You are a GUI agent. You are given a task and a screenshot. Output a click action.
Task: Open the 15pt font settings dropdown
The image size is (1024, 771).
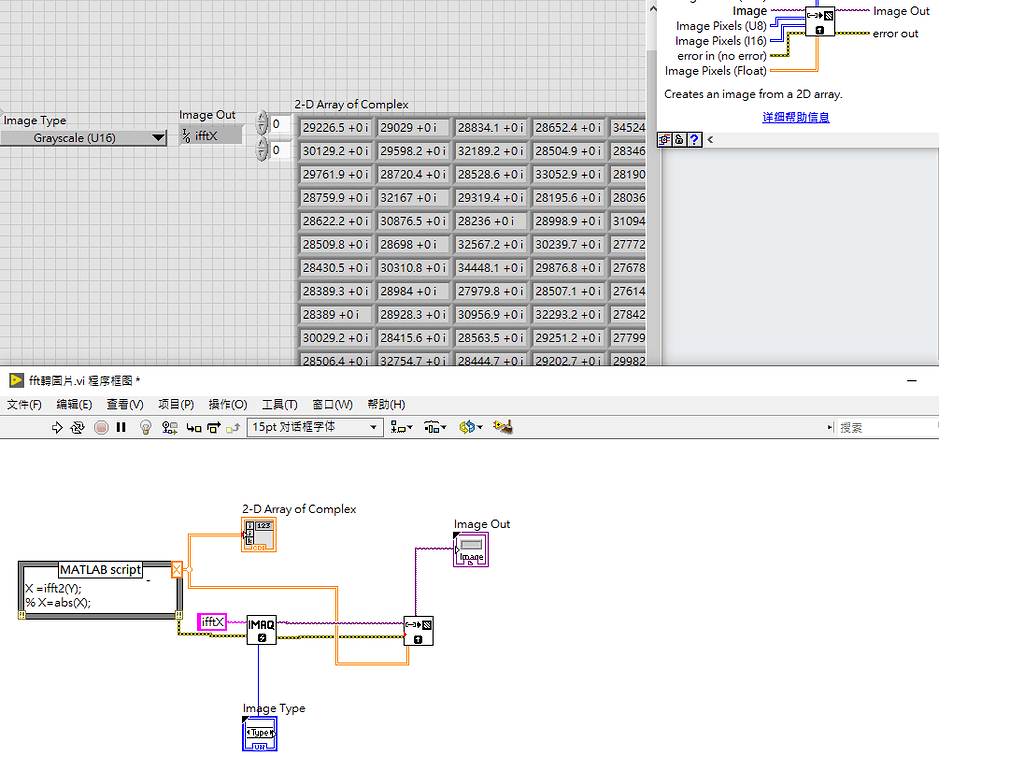[x=315, y=428]
